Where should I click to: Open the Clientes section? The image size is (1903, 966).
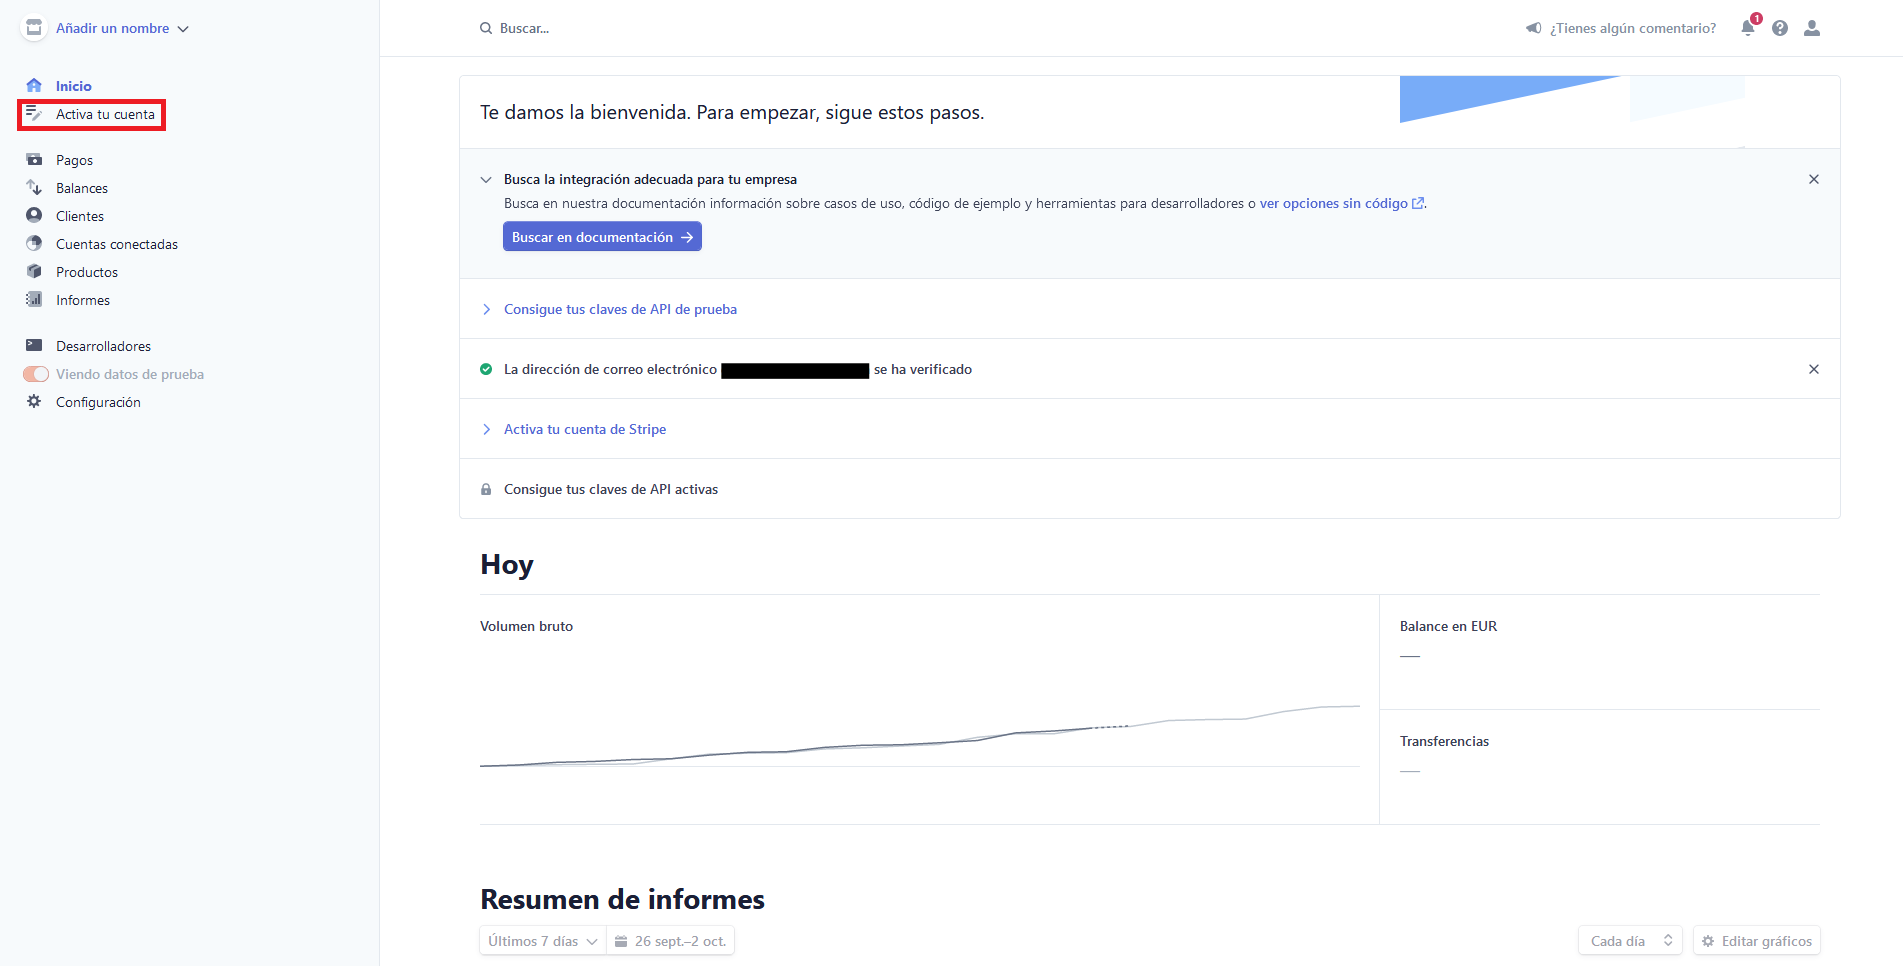80,216
